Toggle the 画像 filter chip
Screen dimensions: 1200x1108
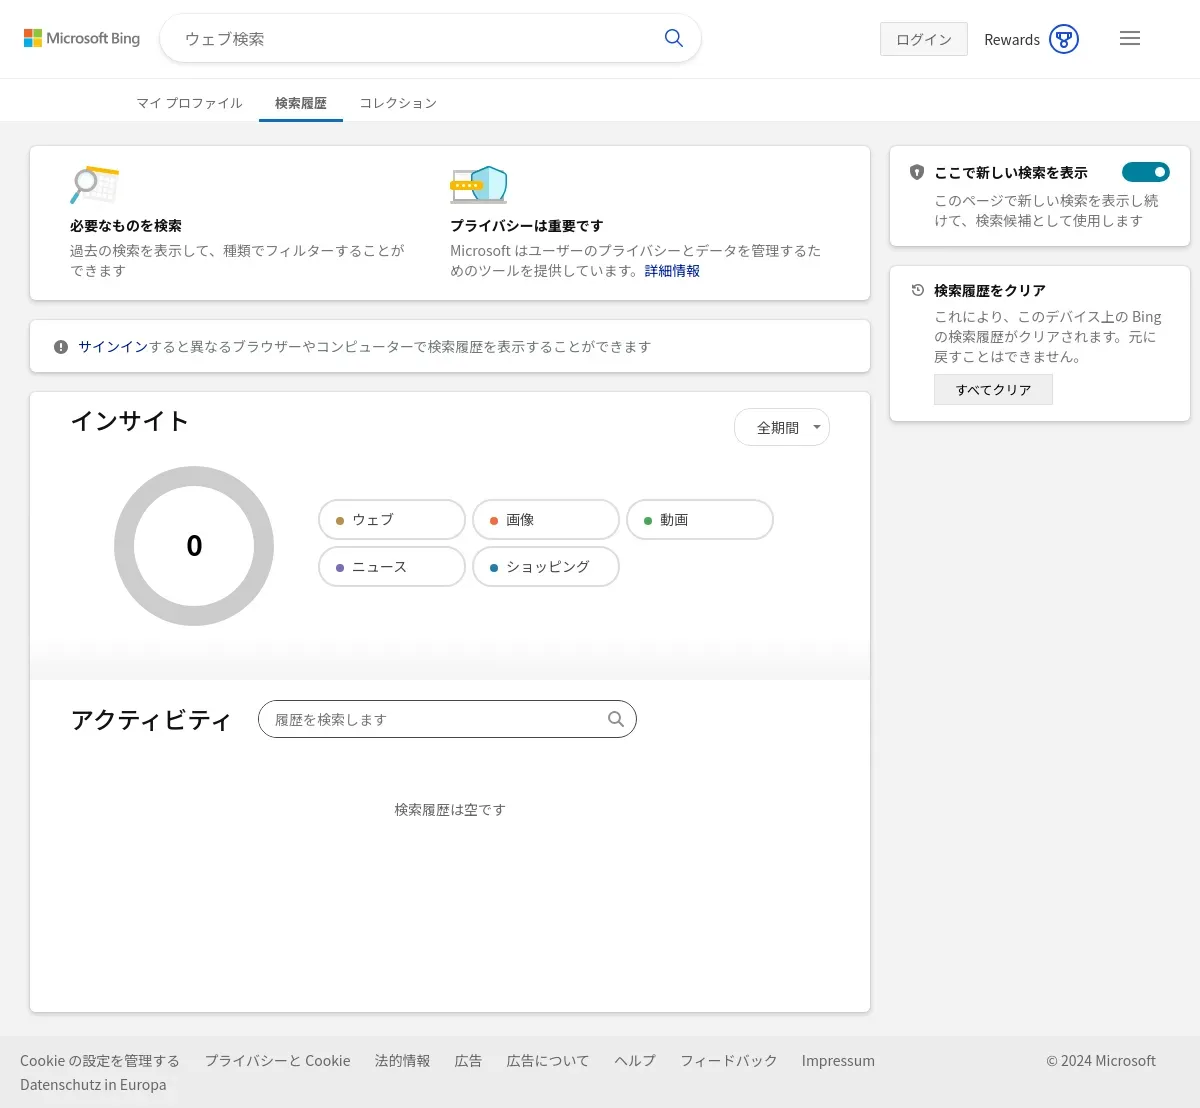(x=546, y=520)
